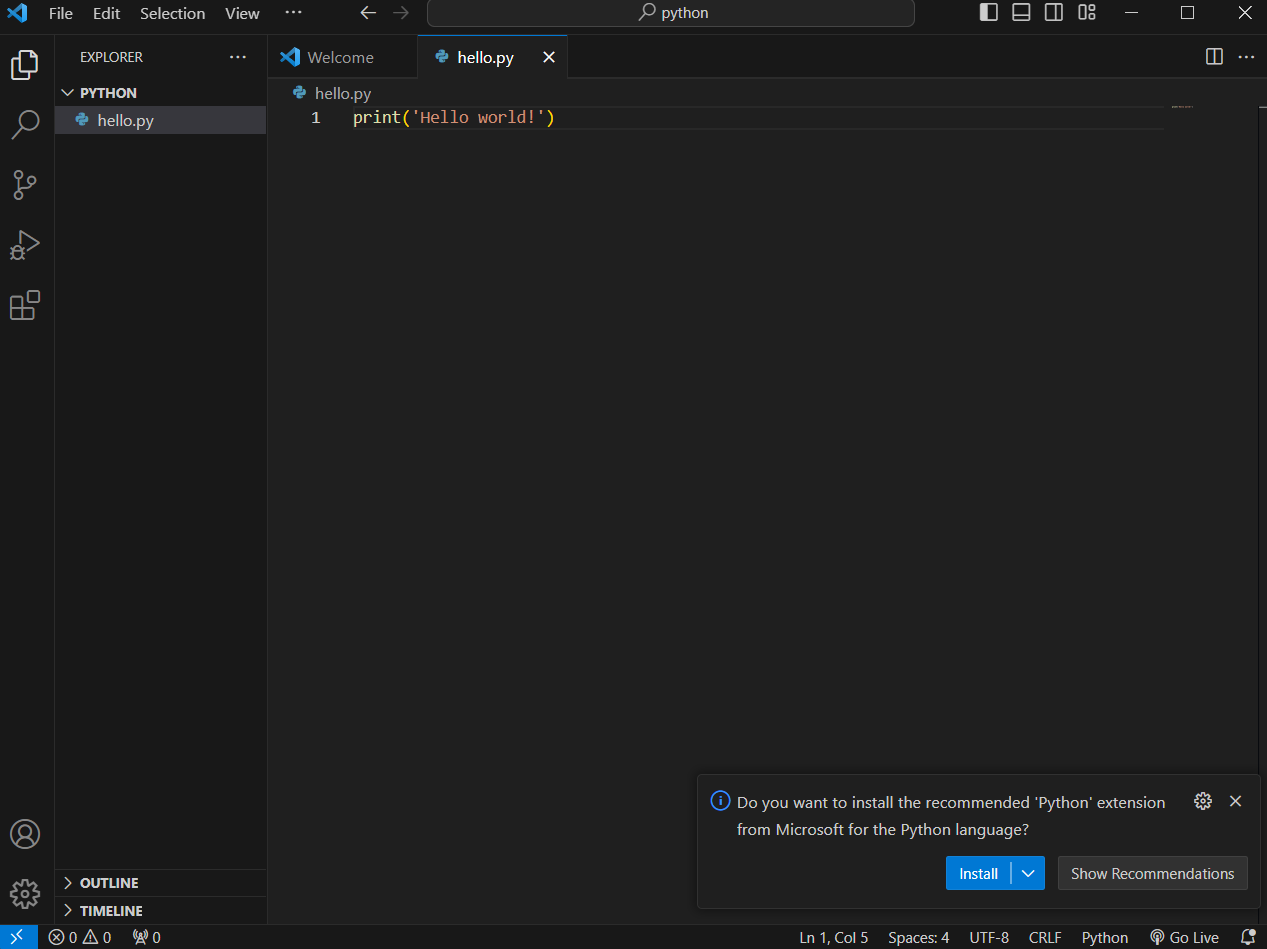
Task: Open the Extensions view
Action: click(x=25, y=305)
